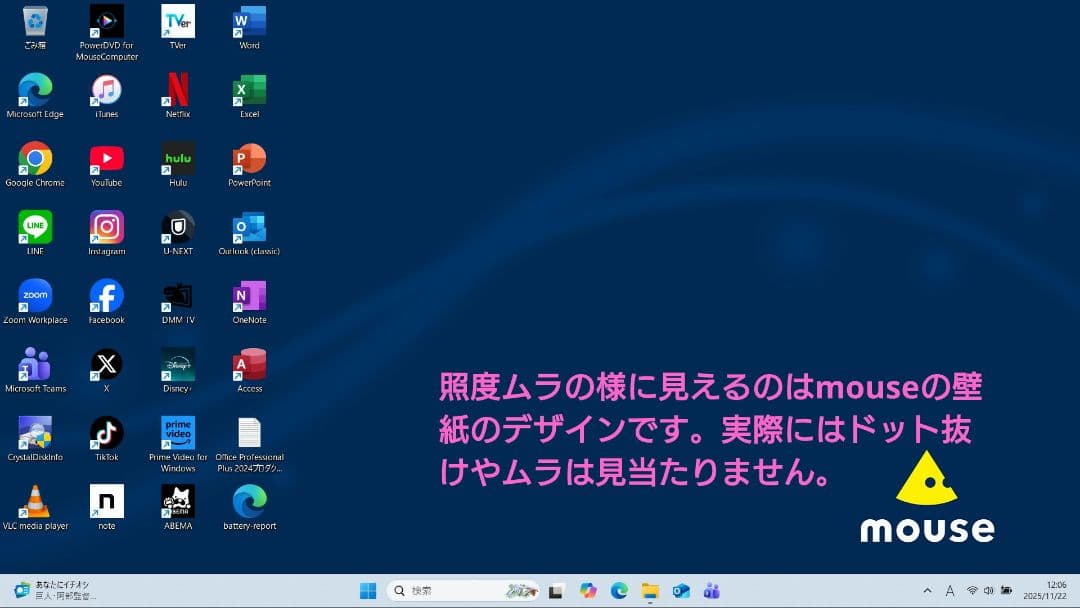The height and width of the screenshot is (608, 1080).
Task: Select the ABEMA desktop shortcut
Action: (178, 508)
